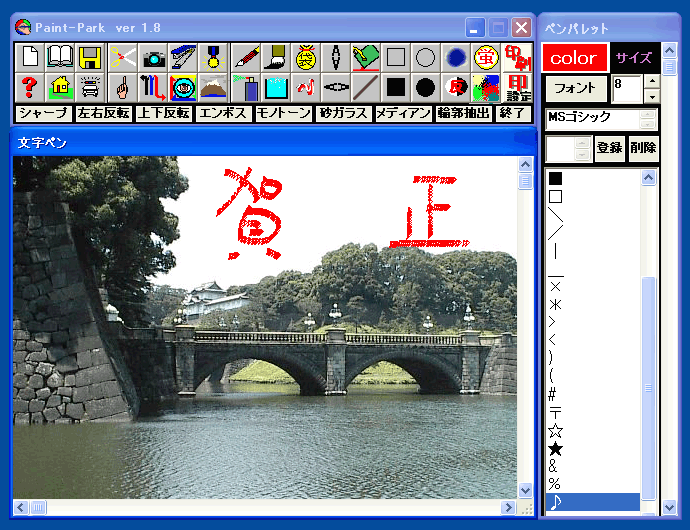Select the horizontal chain line tool

(x=336, y=87)
